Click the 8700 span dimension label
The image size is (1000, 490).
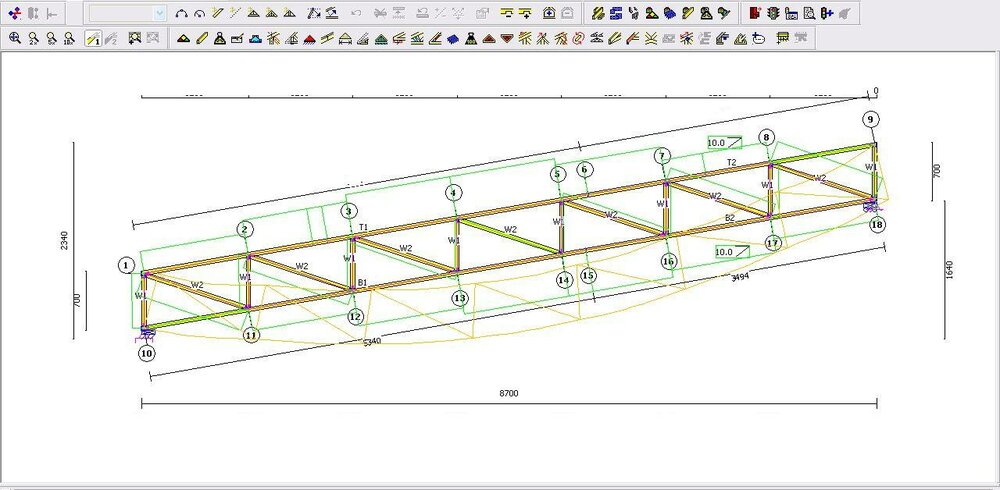[x=509, y=393]
